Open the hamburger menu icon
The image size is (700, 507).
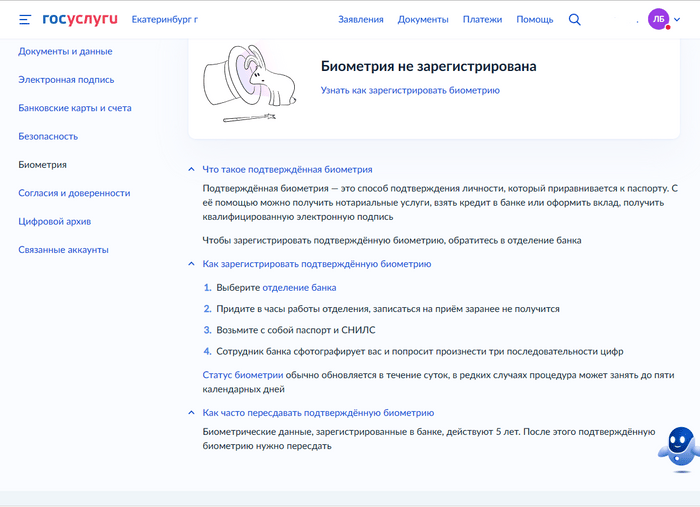click(x=25, y=20)
